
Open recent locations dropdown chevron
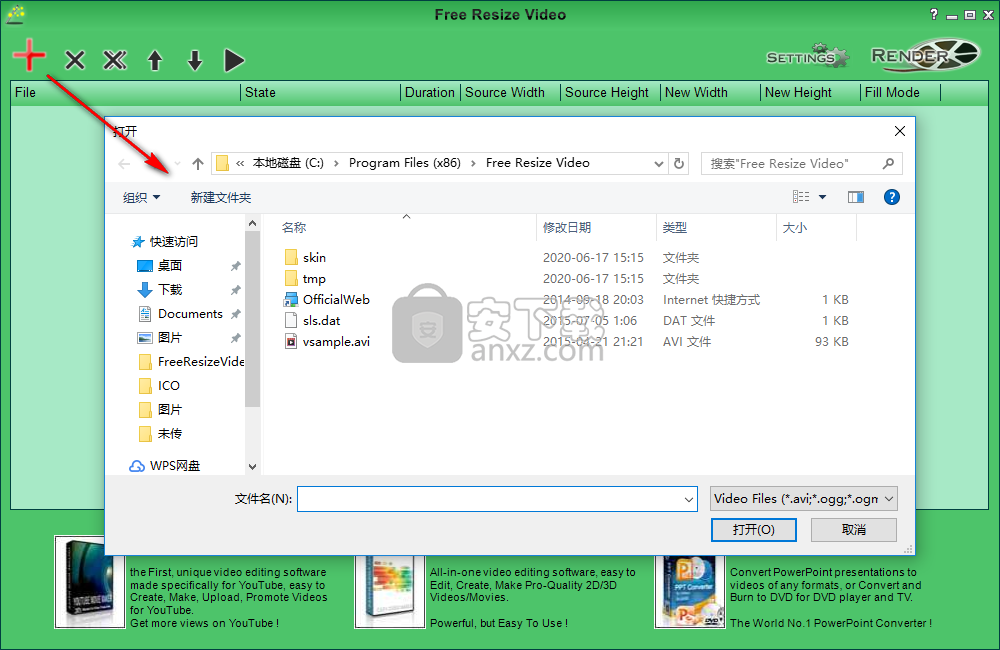(x=177, y=164)
